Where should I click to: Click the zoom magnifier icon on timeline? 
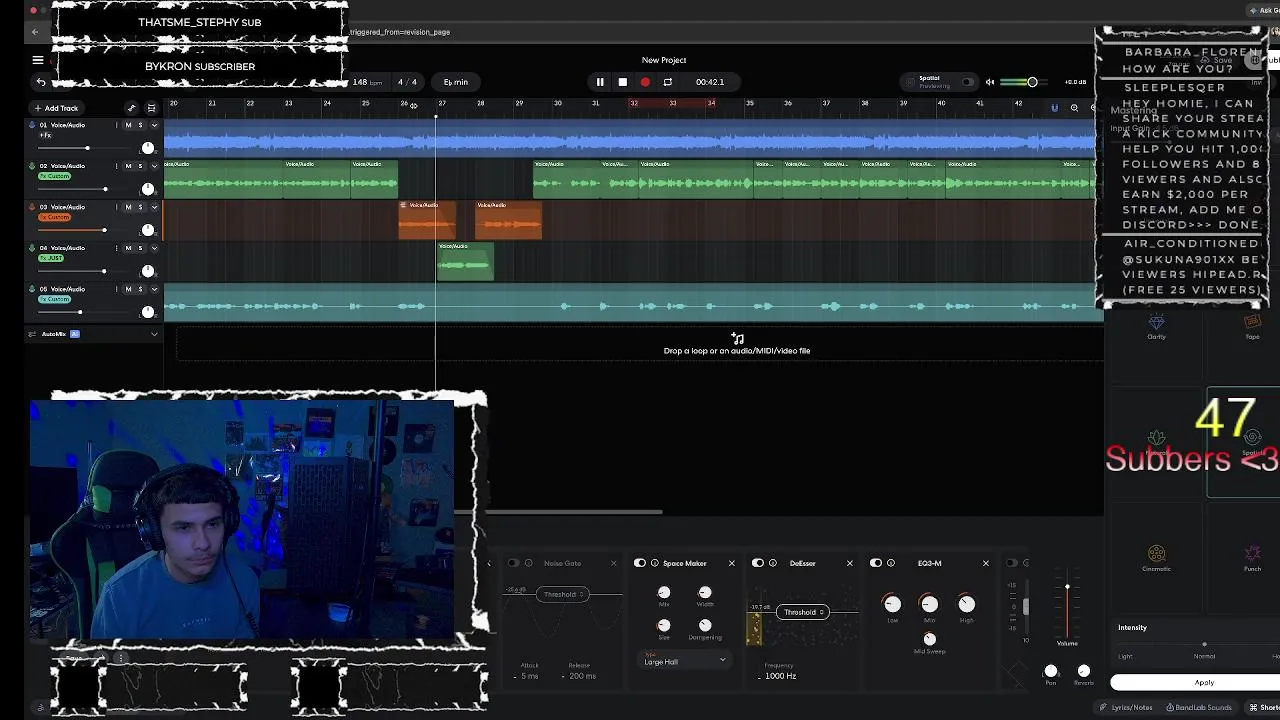point(1074,108)
